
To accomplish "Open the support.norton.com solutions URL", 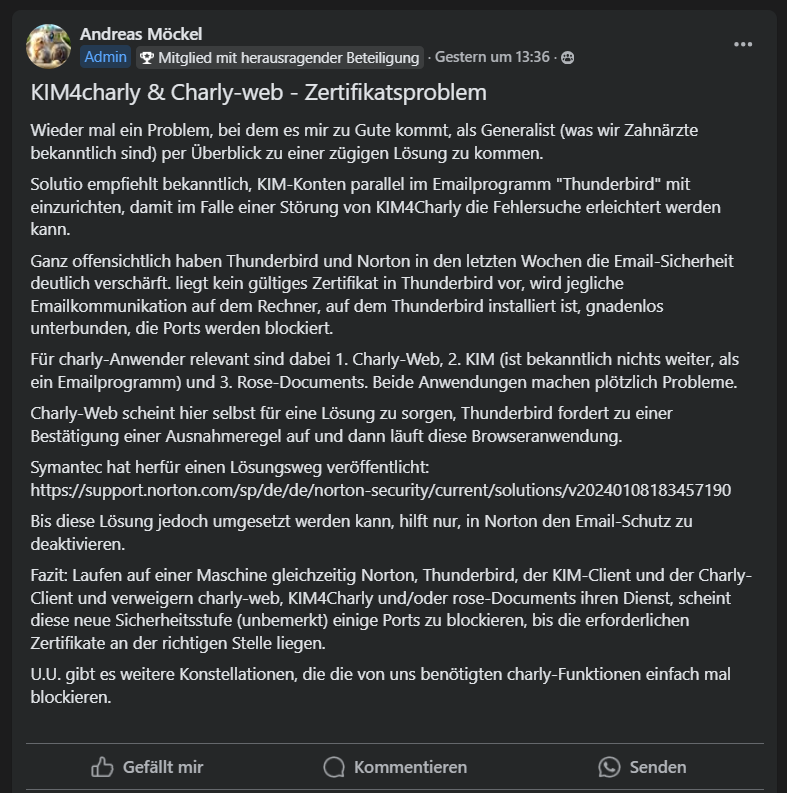I will click(x=381, y=490).
